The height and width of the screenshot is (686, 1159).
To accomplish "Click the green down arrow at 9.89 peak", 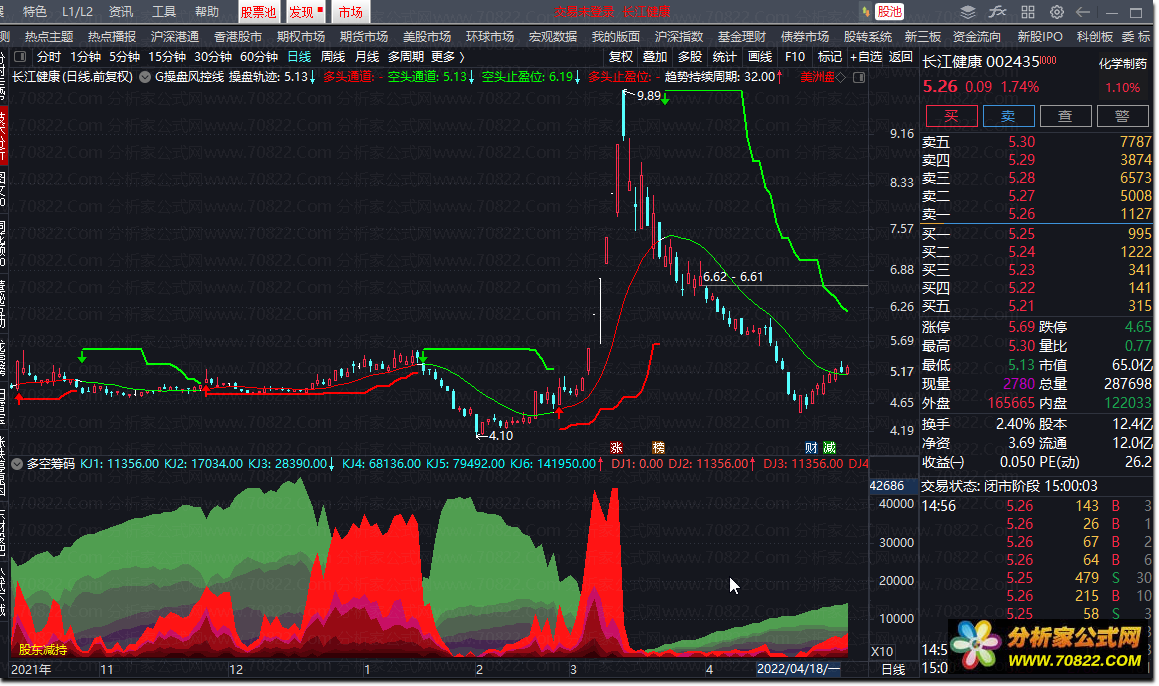I will tap(666, 98).
